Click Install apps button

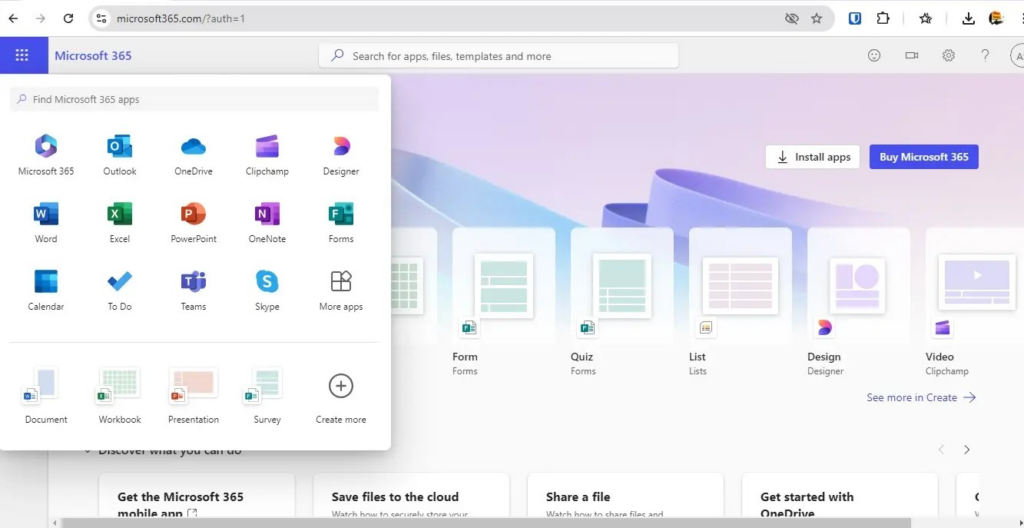coord(812,157)
